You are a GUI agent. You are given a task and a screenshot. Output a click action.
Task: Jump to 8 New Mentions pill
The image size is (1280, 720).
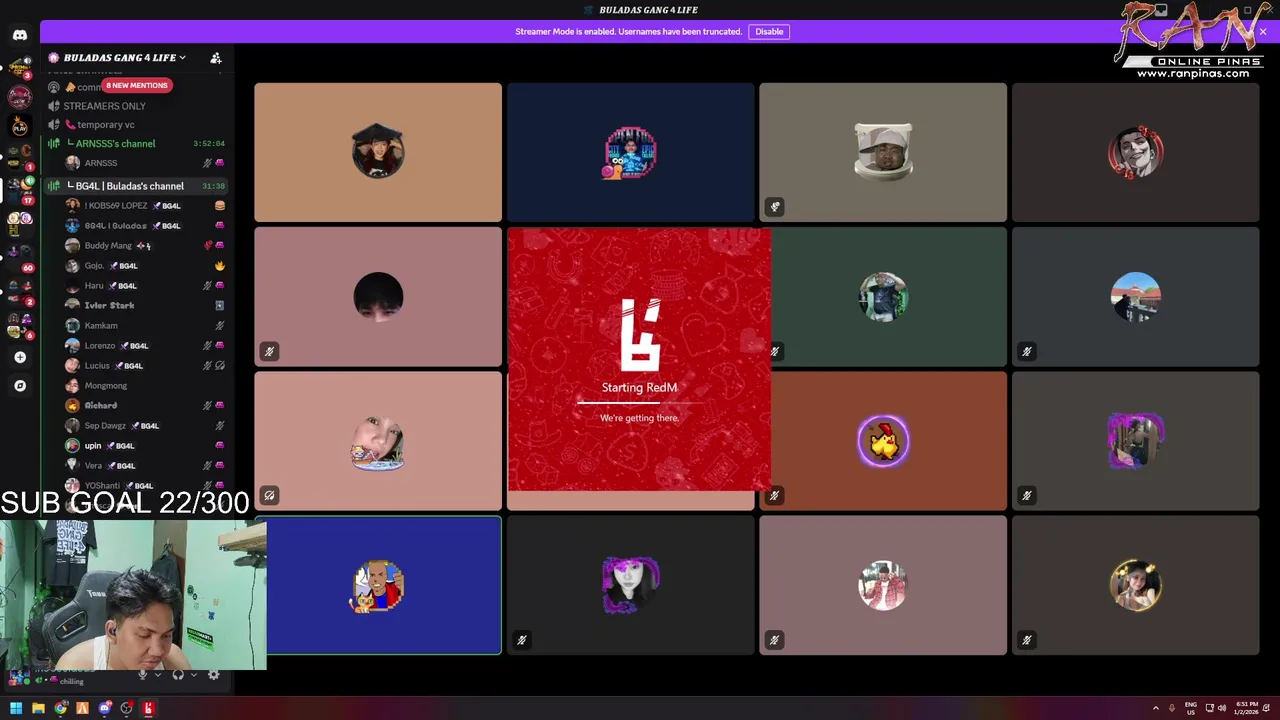(x=137, y=85)
